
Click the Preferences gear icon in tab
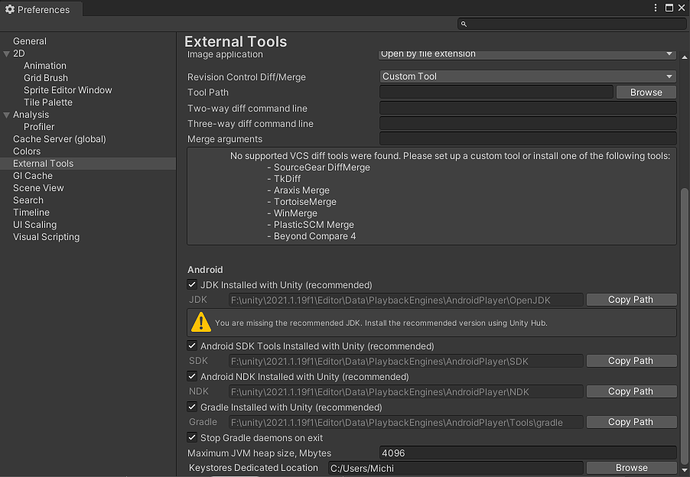[10, 10]
